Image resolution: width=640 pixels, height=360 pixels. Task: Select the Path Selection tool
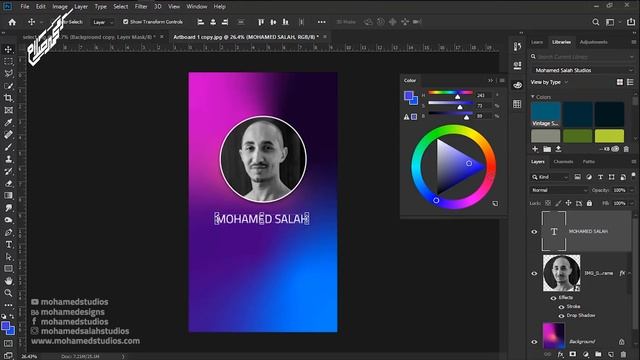(8, 257)
